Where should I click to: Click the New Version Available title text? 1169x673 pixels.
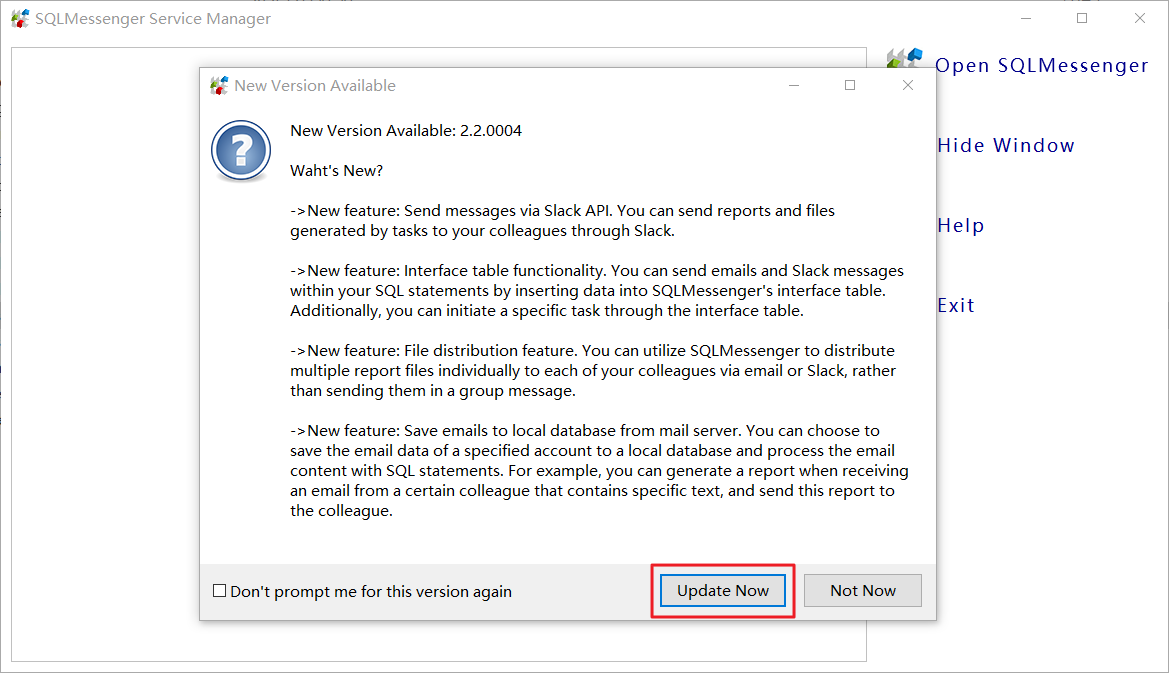[315, 86]
